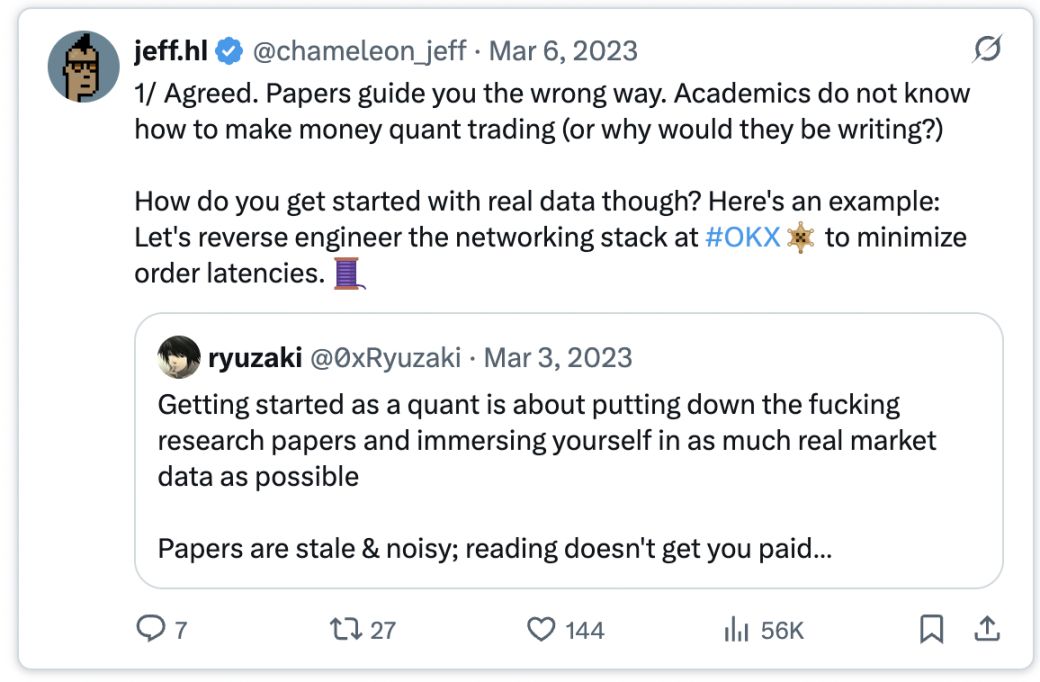Click the reply comment icon
This screenshot has height=682, width=1040.
pyautogui.click(x=150, y=629)
